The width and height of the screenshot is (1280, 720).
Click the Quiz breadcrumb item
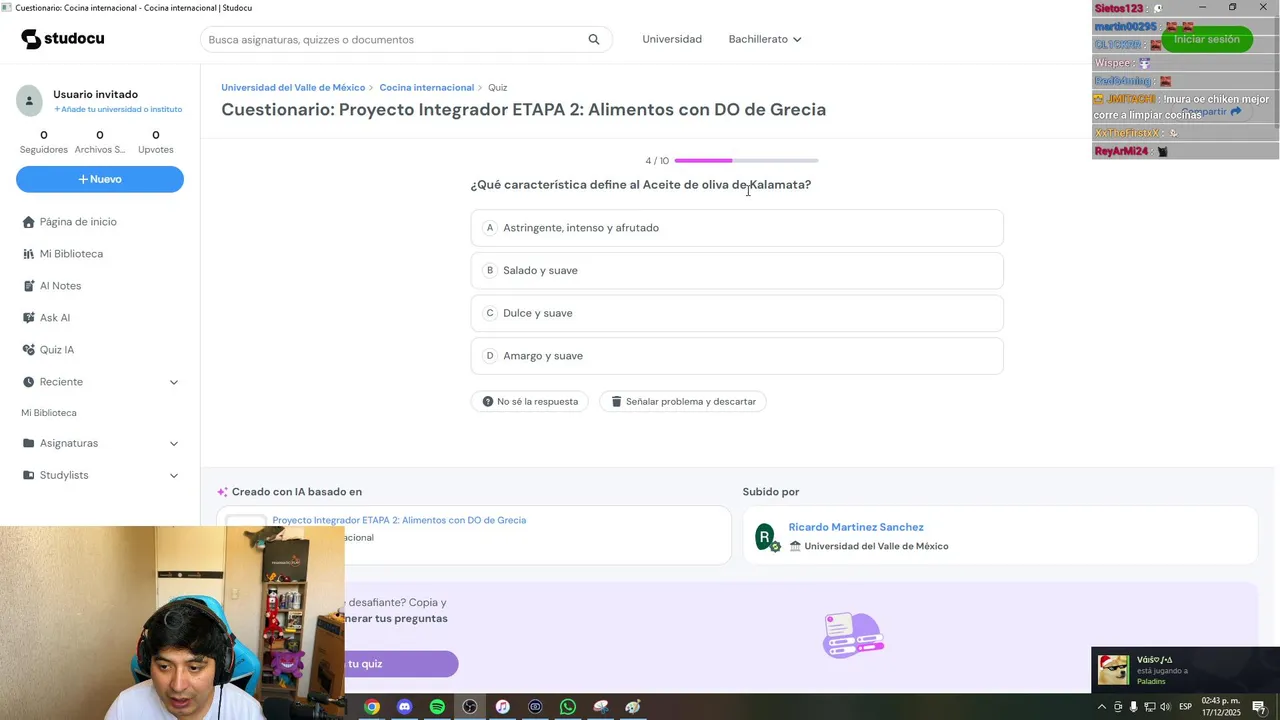(498, 88)
